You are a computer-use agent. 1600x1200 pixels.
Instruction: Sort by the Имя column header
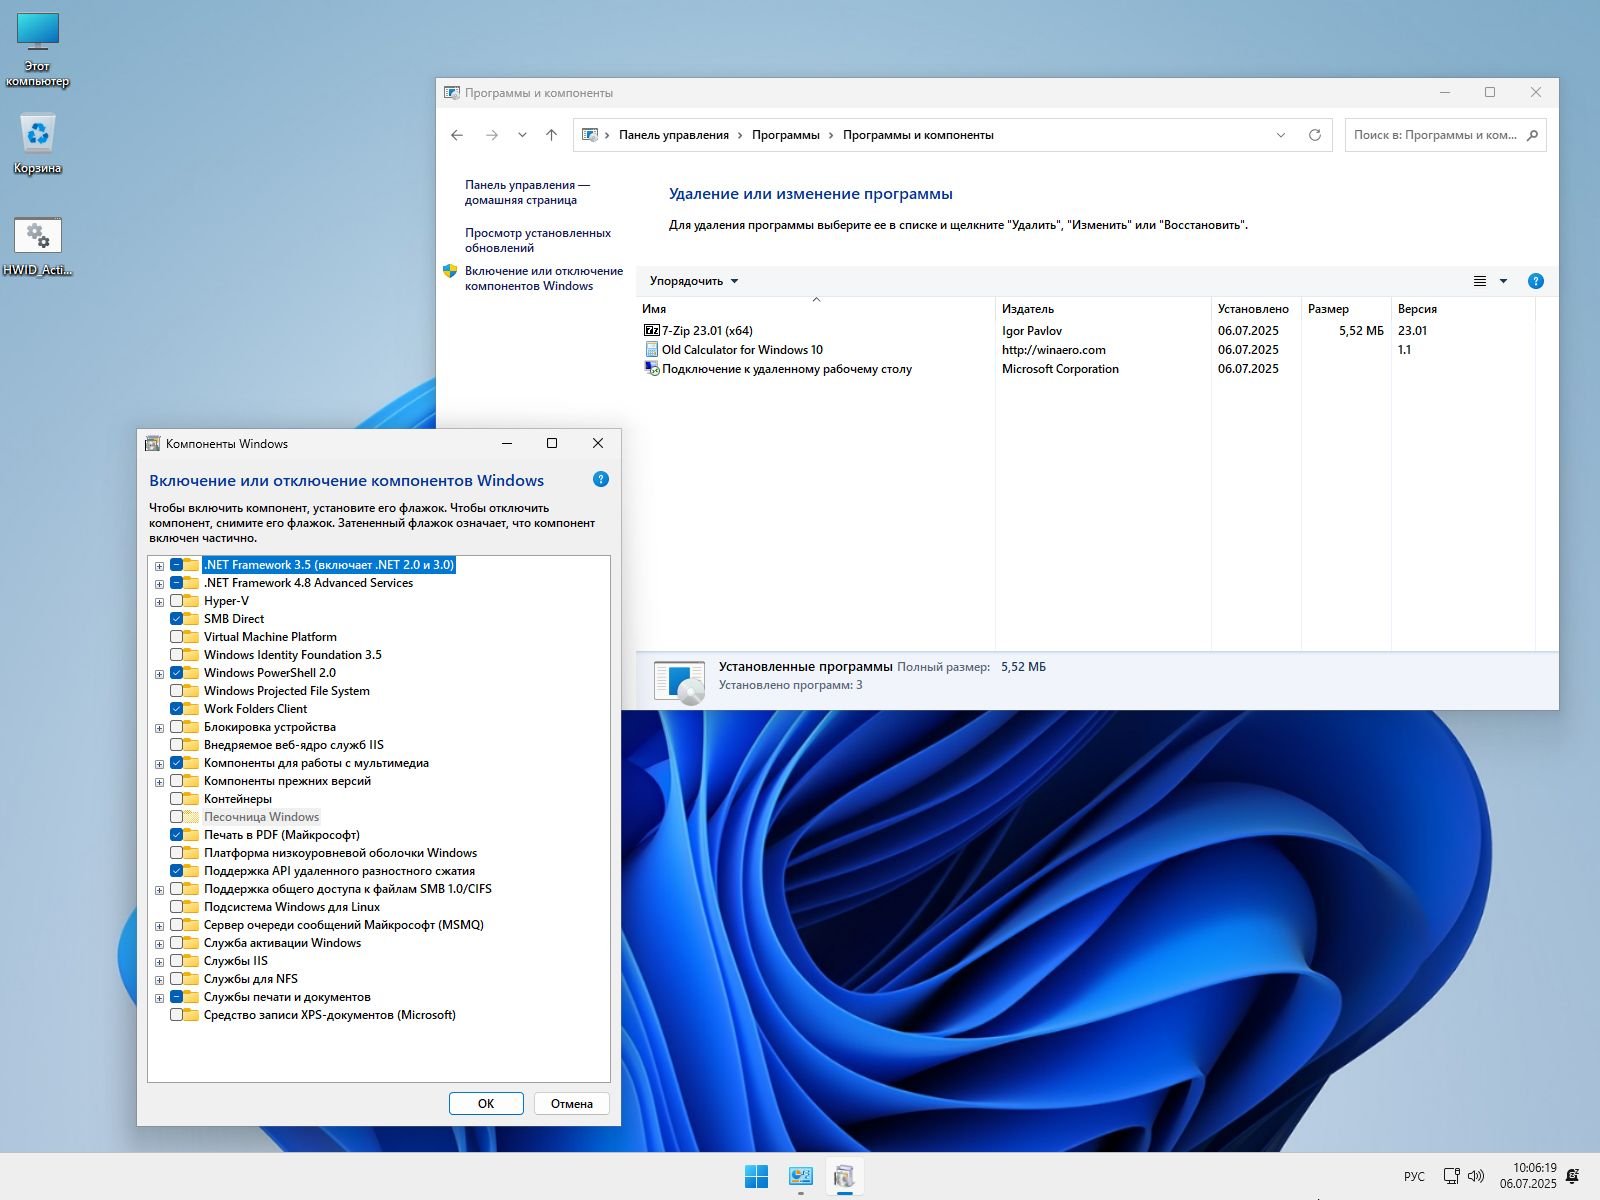click(815, 309)
